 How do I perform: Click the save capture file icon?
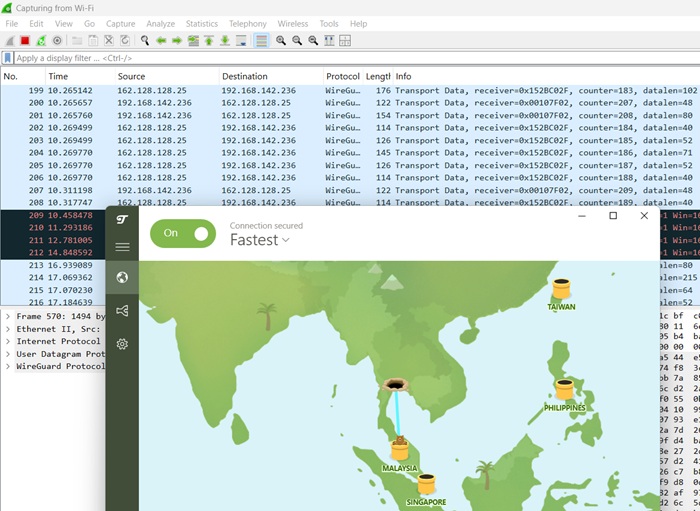click(93, 41)
